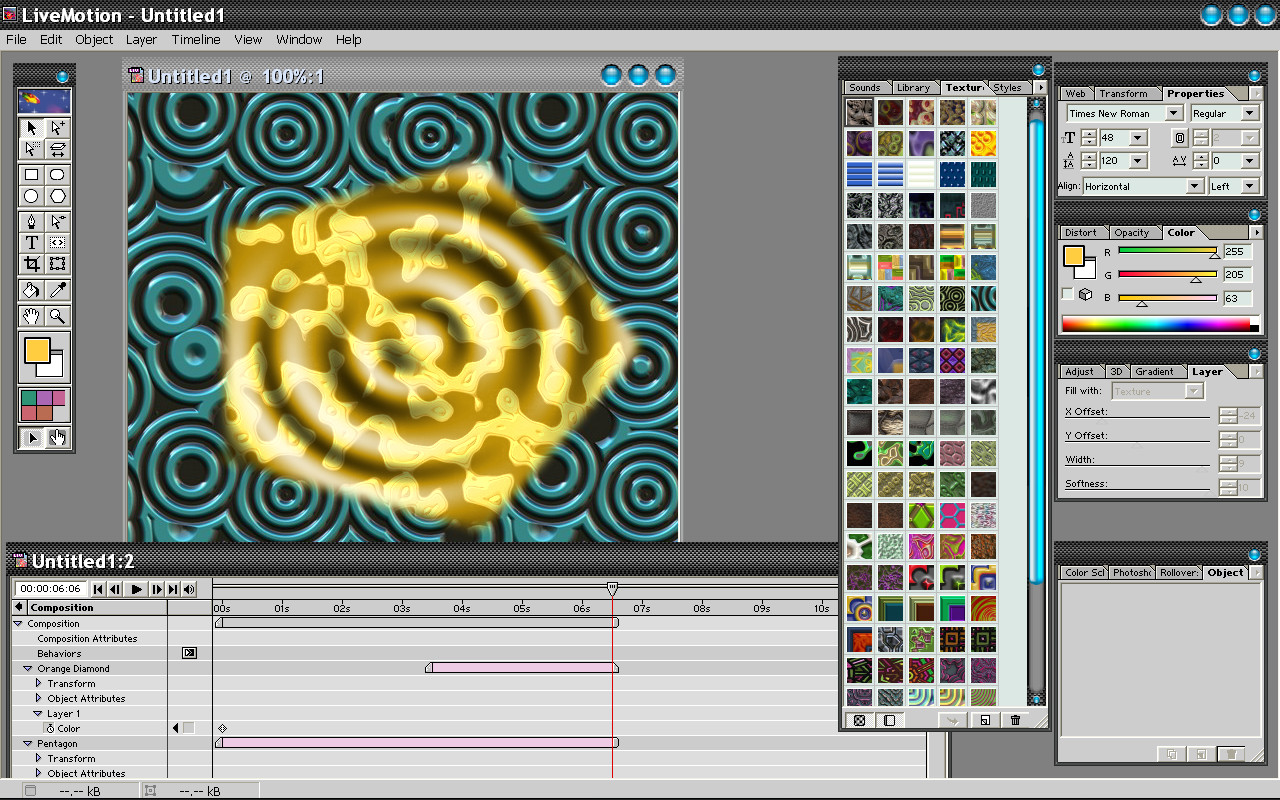The image size is (1280, 800).
Task: Collapse the Pentagon timeline group
Action: [28, 744]
